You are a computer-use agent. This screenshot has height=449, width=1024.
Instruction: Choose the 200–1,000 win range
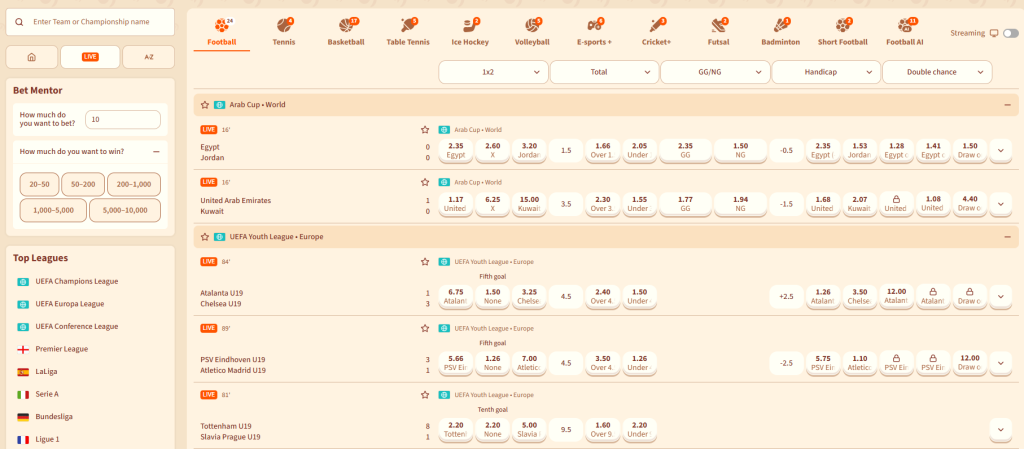(x=134, y=185)
